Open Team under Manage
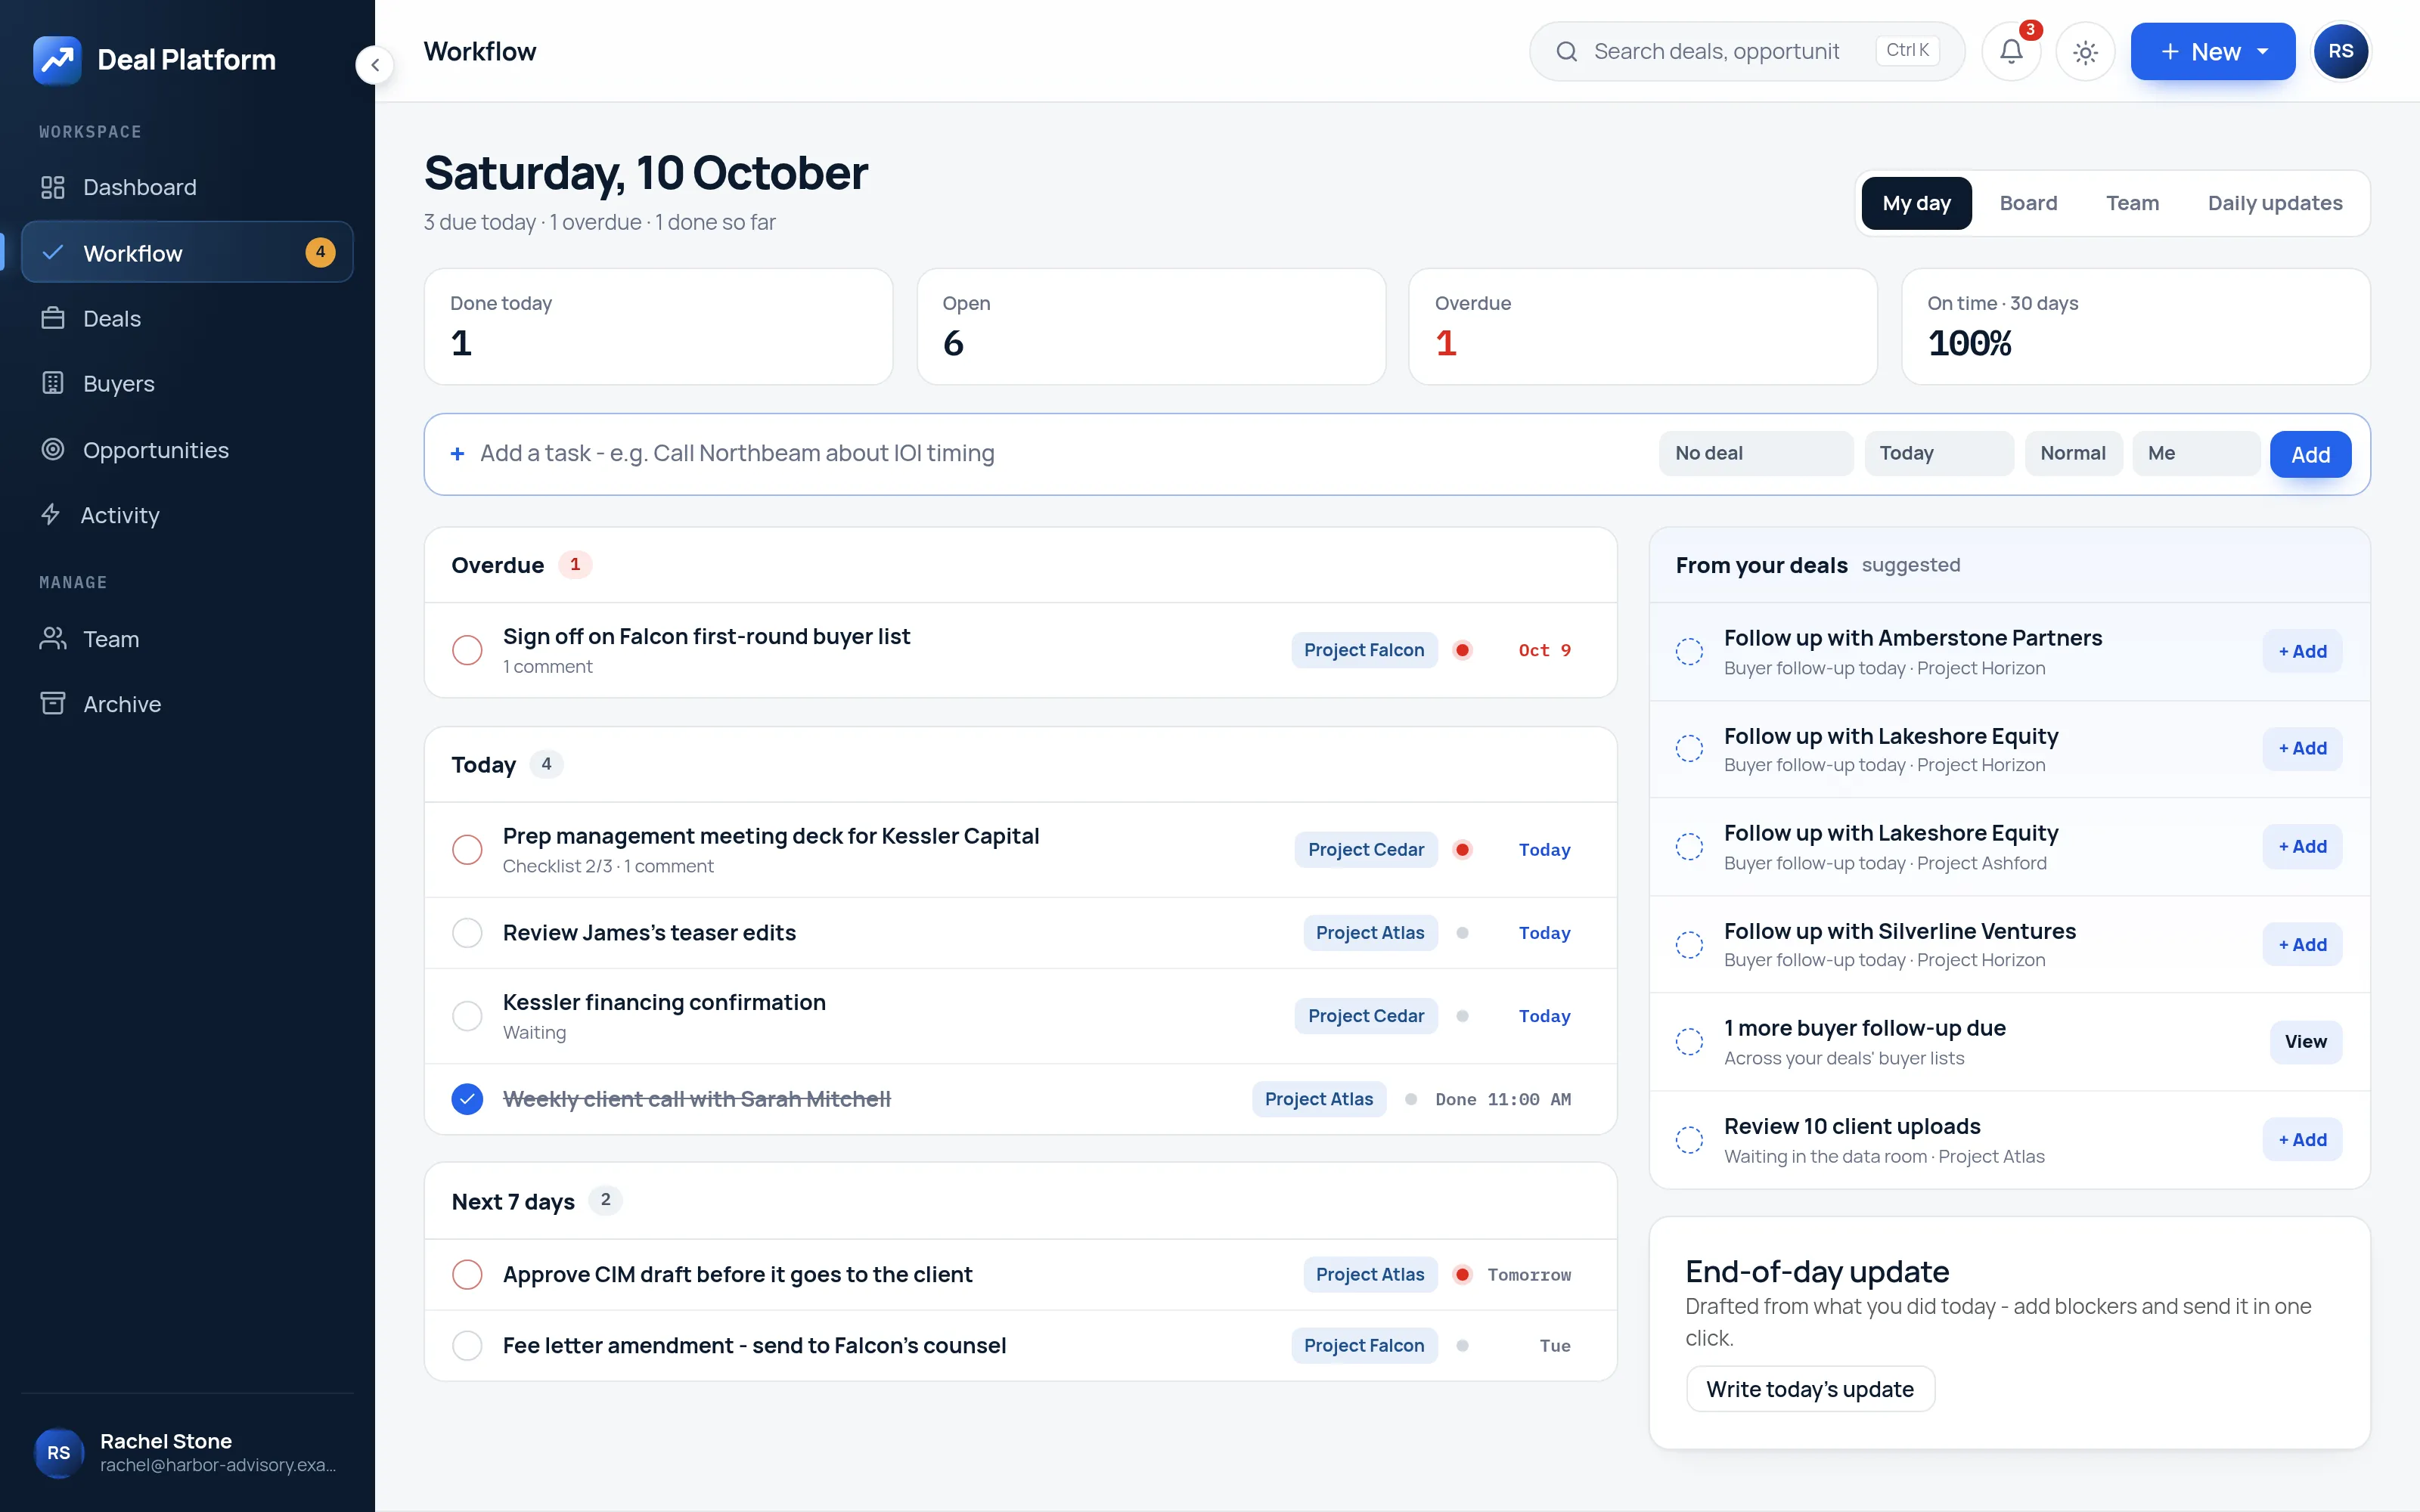This screenshot has width=2420, height=1512. 187,639
